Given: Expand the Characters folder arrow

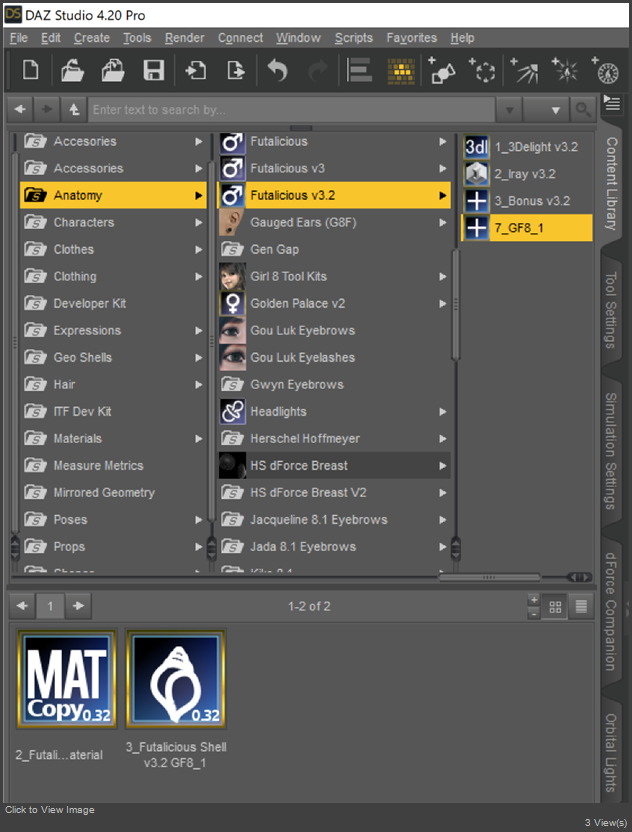Looking at the screenshot, I should point(198,222).
